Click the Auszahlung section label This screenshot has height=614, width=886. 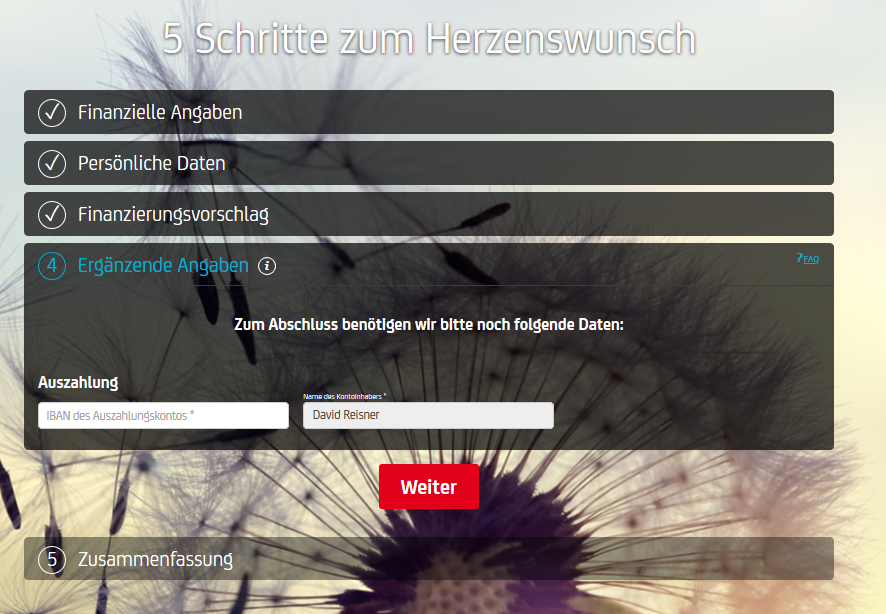(77, 382)
